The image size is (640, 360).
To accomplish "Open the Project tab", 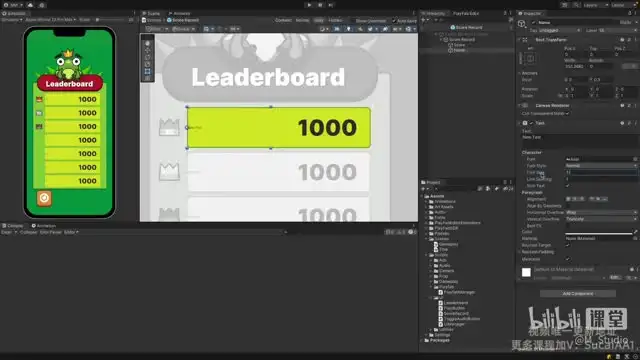I will coord(431,182).
